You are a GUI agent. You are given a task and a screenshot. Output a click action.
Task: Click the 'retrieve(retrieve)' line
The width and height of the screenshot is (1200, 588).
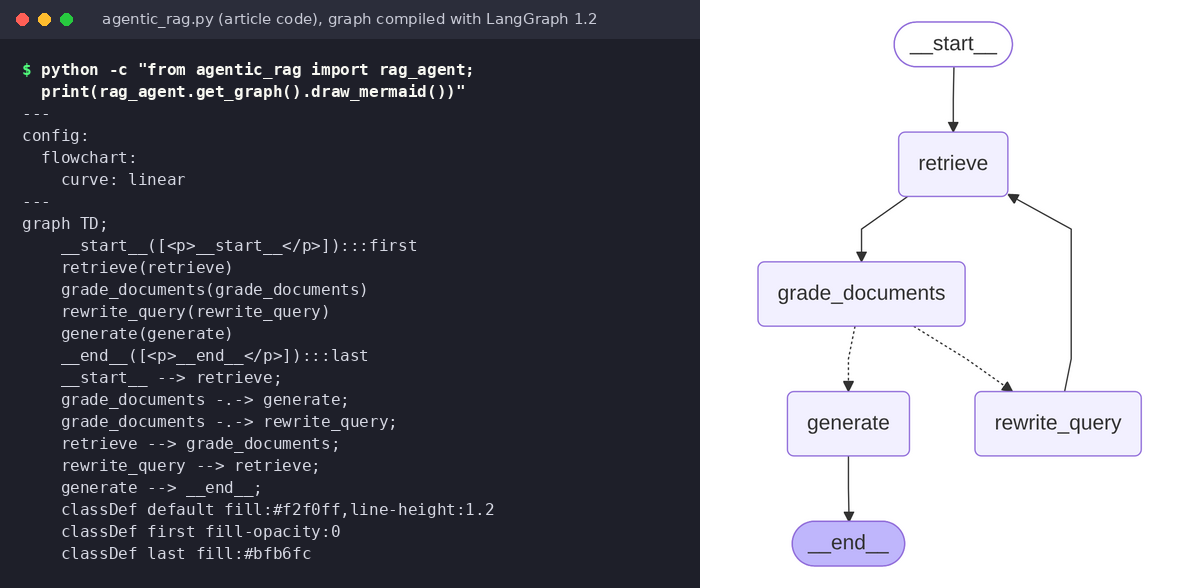147,268
